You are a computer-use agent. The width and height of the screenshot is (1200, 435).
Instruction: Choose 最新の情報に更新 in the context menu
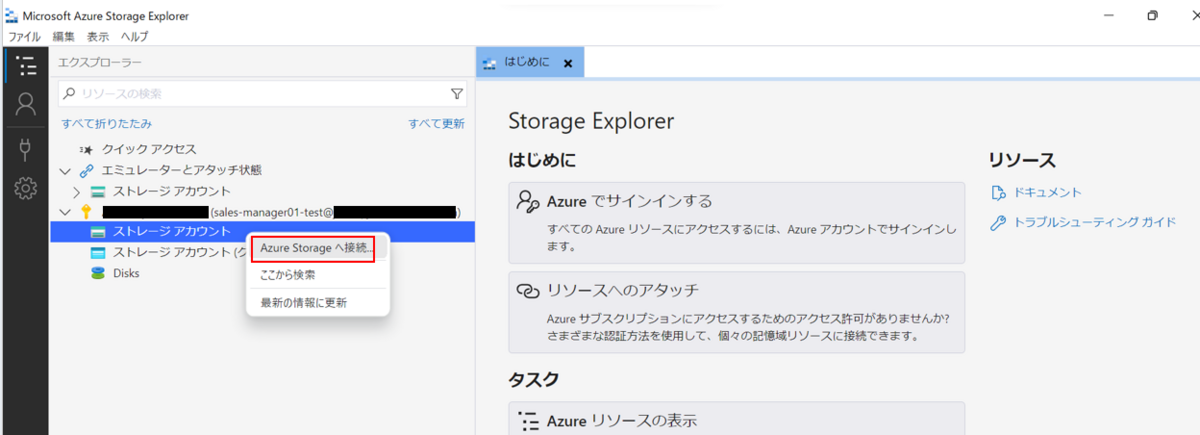point(316,302)
